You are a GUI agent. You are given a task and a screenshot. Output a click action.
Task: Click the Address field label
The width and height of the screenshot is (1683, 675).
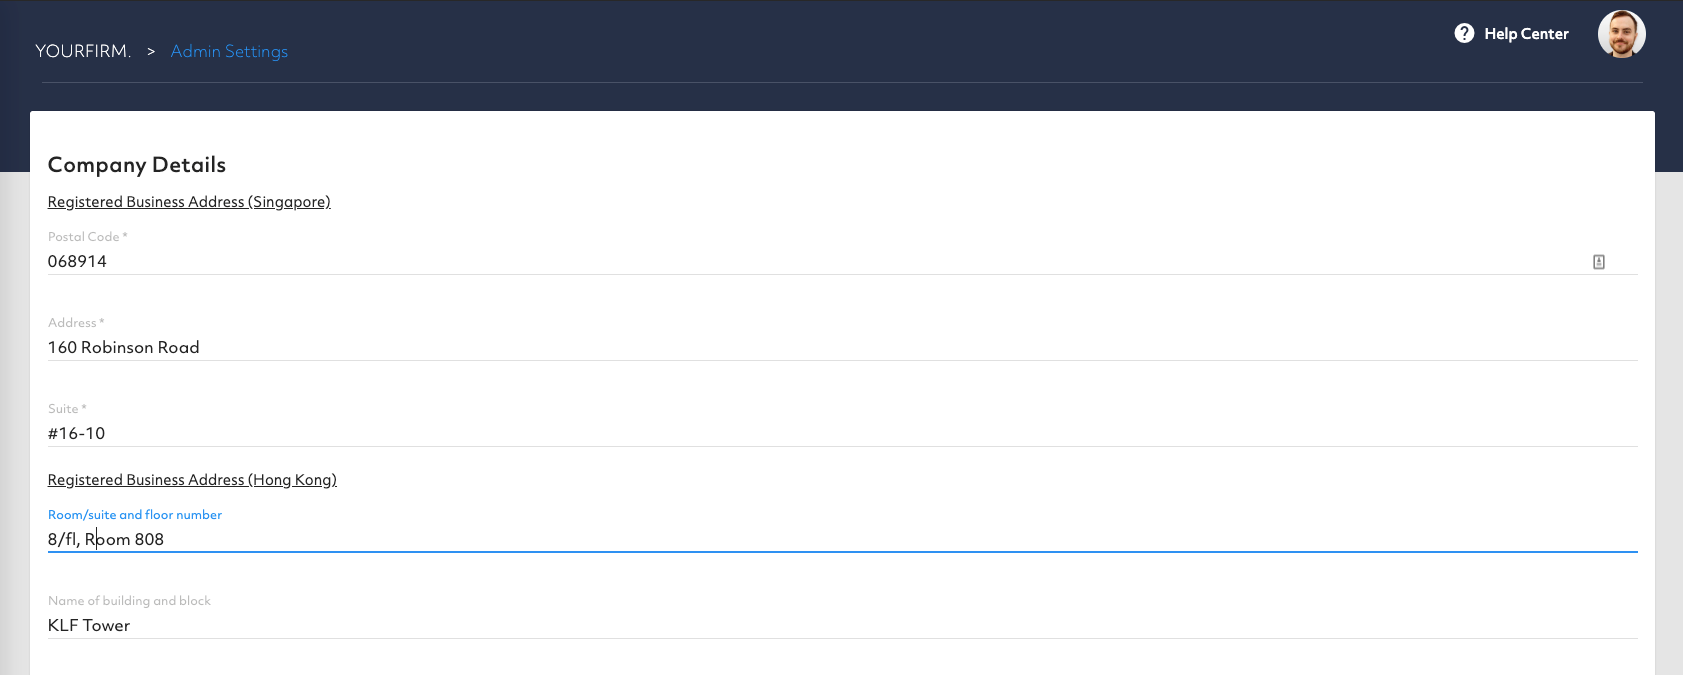coord(75,323)
